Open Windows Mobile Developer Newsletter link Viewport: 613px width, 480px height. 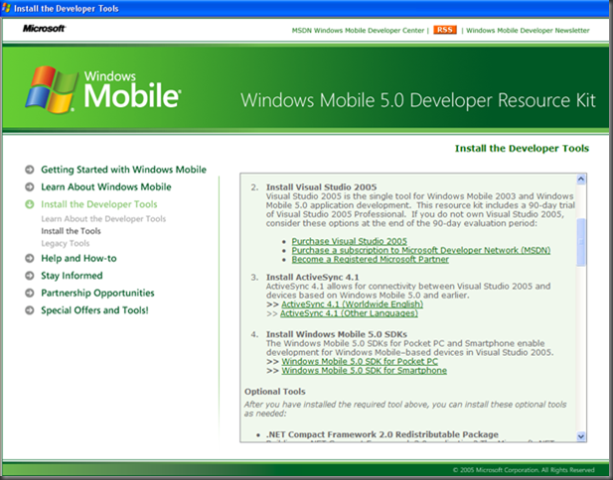point(528,30)
